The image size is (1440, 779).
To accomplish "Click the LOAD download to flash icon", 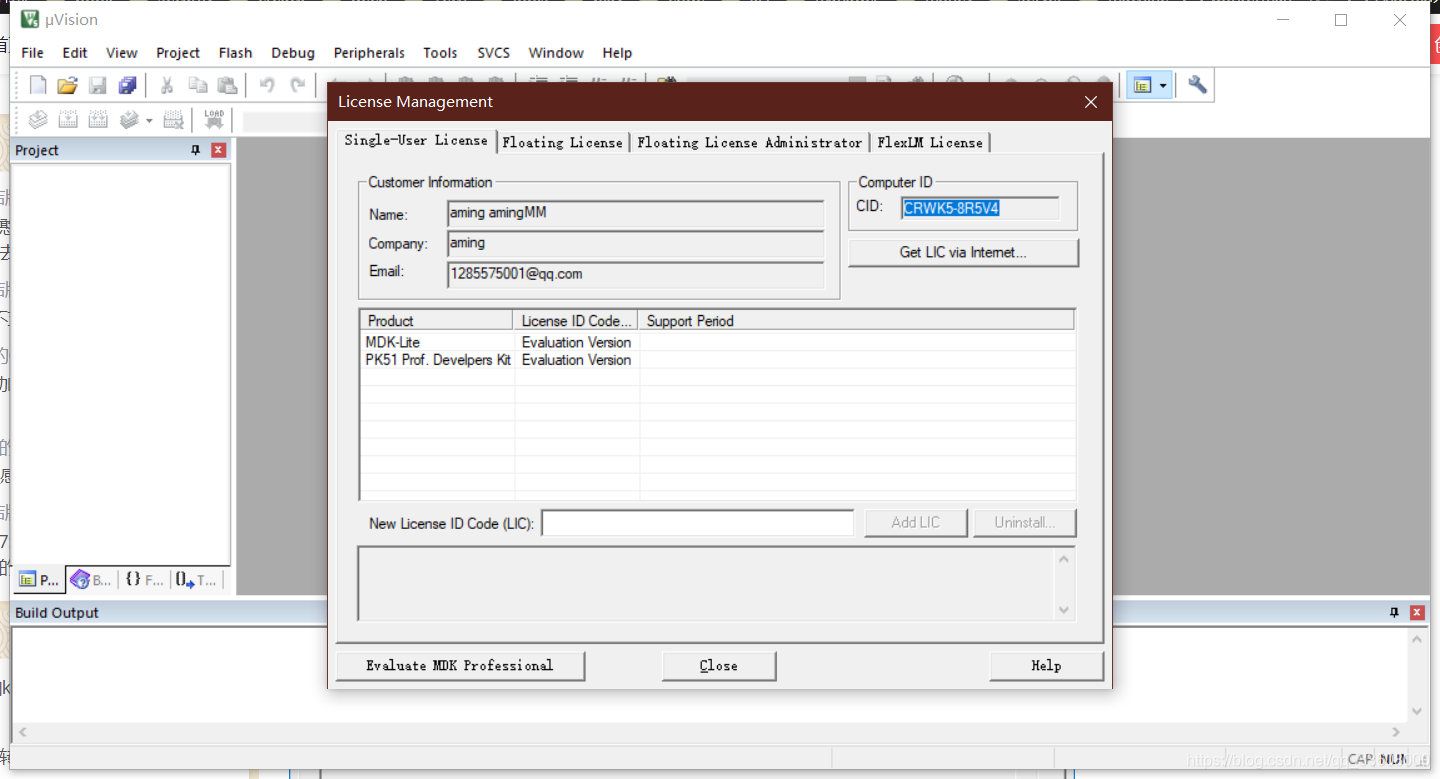I will (x=214, y=120).
